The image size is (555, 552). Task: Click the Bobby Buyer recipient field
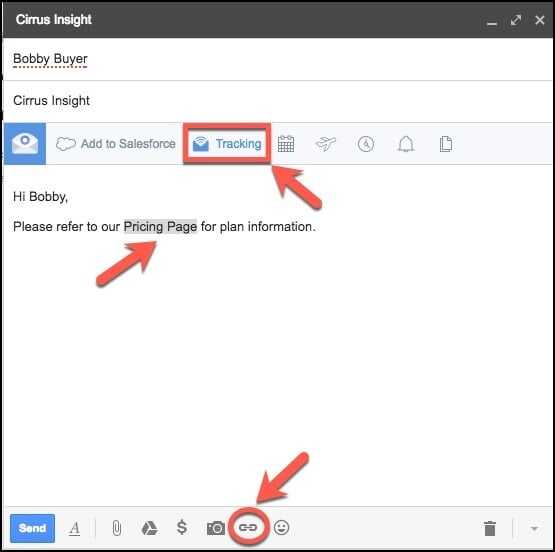pyautogui.click(x=278, y=59)
